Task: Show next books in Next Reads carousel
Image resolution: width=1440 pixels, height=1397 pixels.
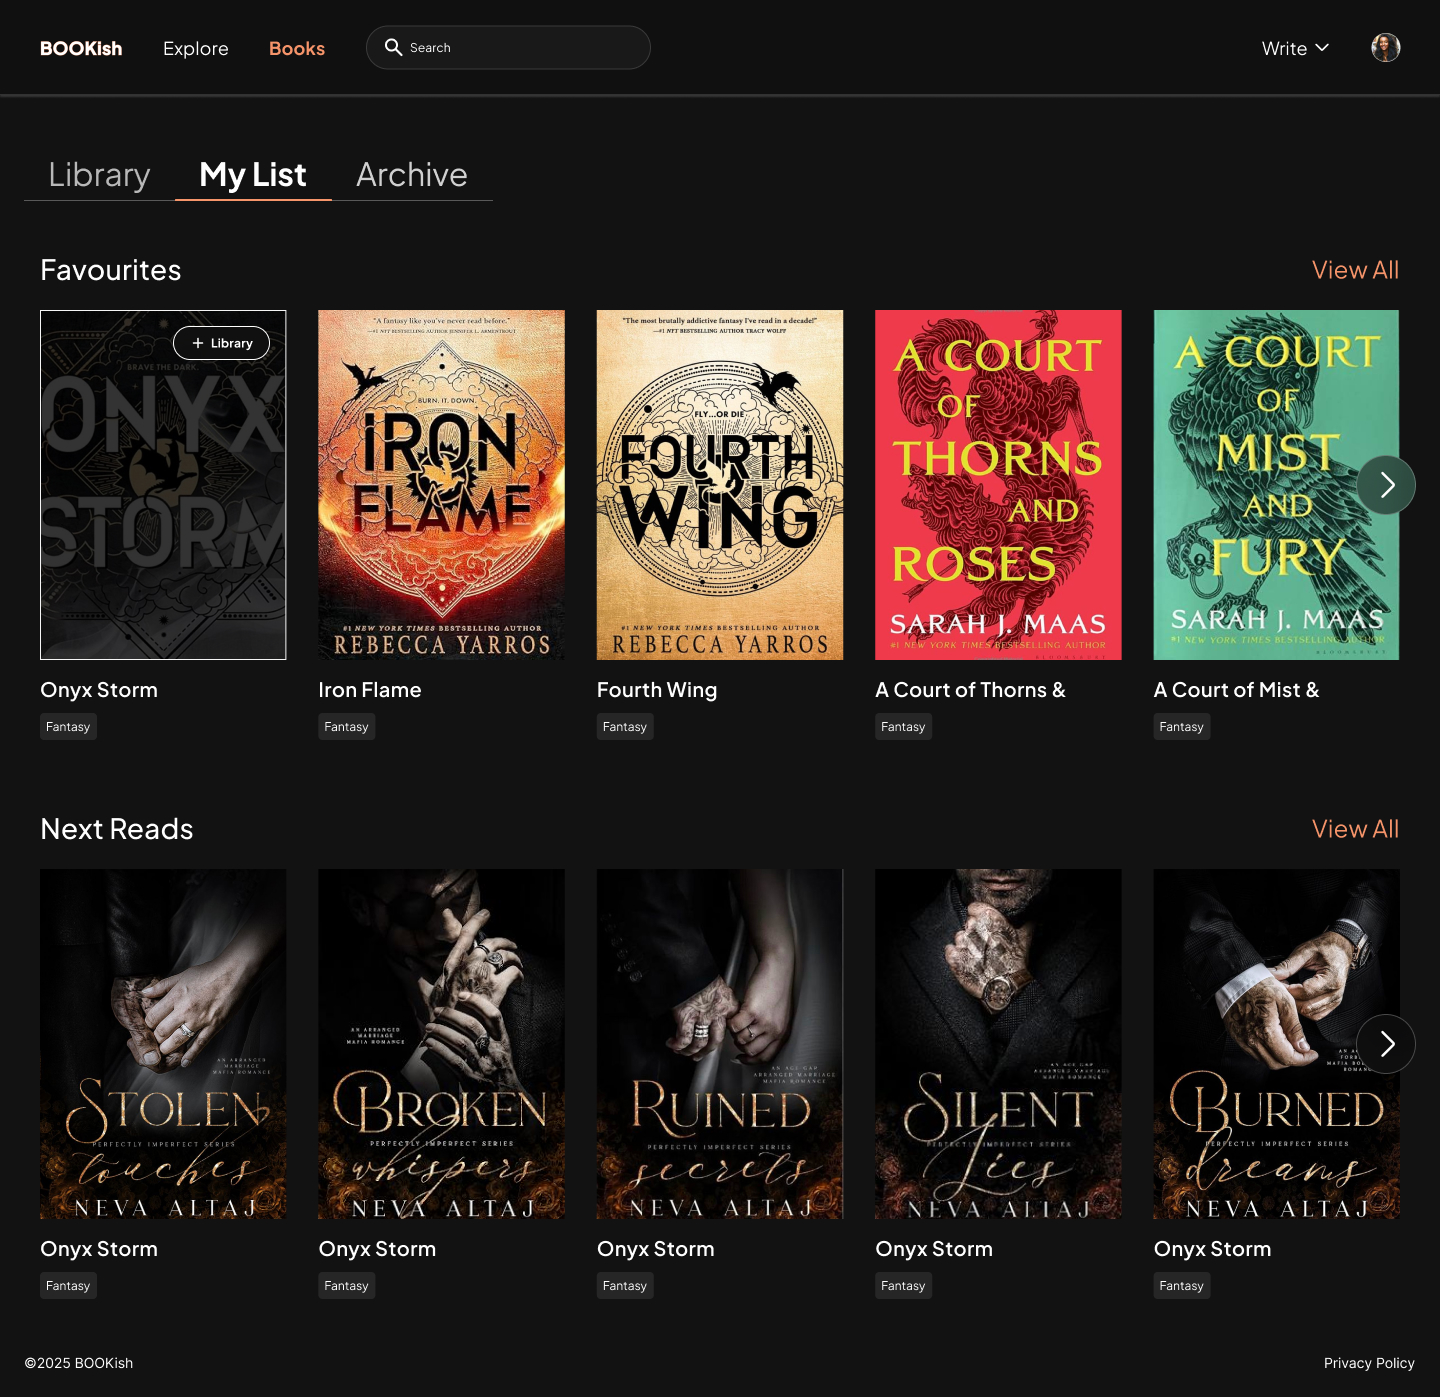Action: tap(1386, 1044)
